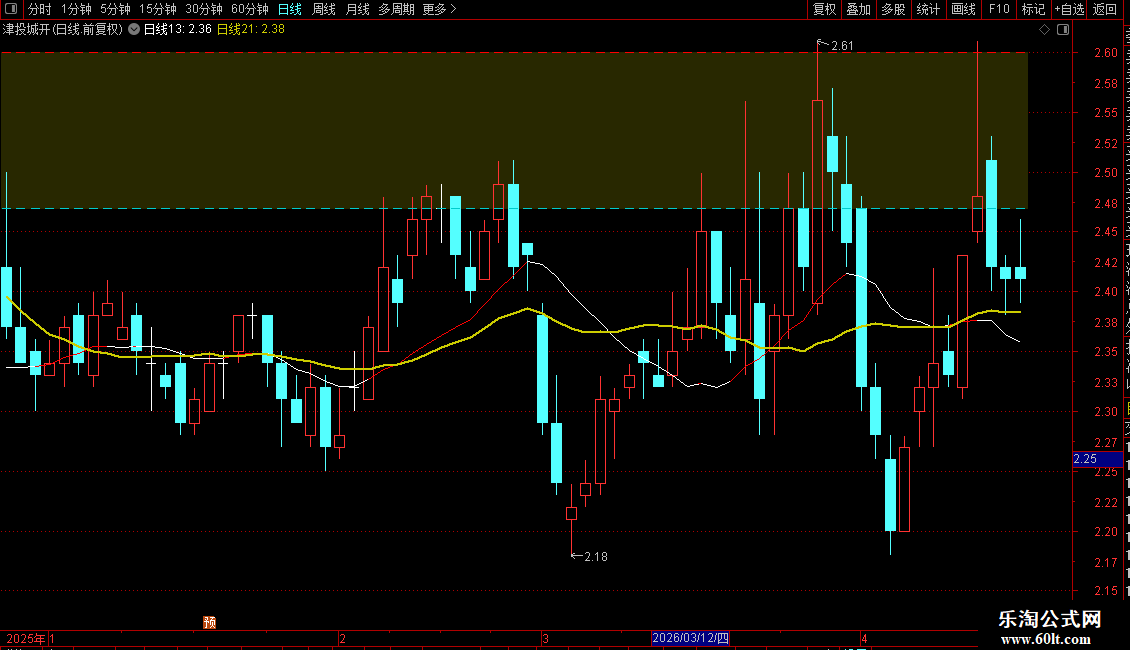Image resolution: width=1130 pixels, height=650 pixels.
Task: Click the orange 预 marker on the time axis
Action: click(x=210, y=622)
